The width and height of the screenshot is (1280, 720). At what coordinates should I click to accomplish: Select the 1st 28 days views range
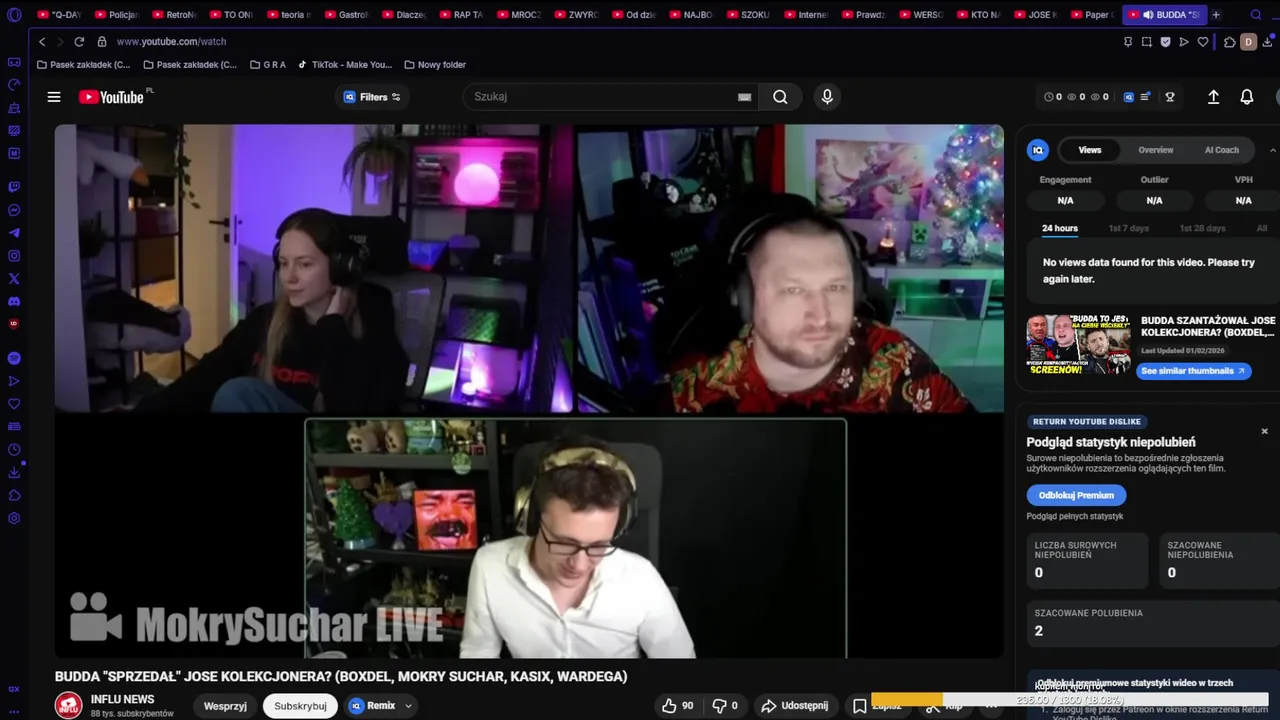click(x=1202, y=228)
